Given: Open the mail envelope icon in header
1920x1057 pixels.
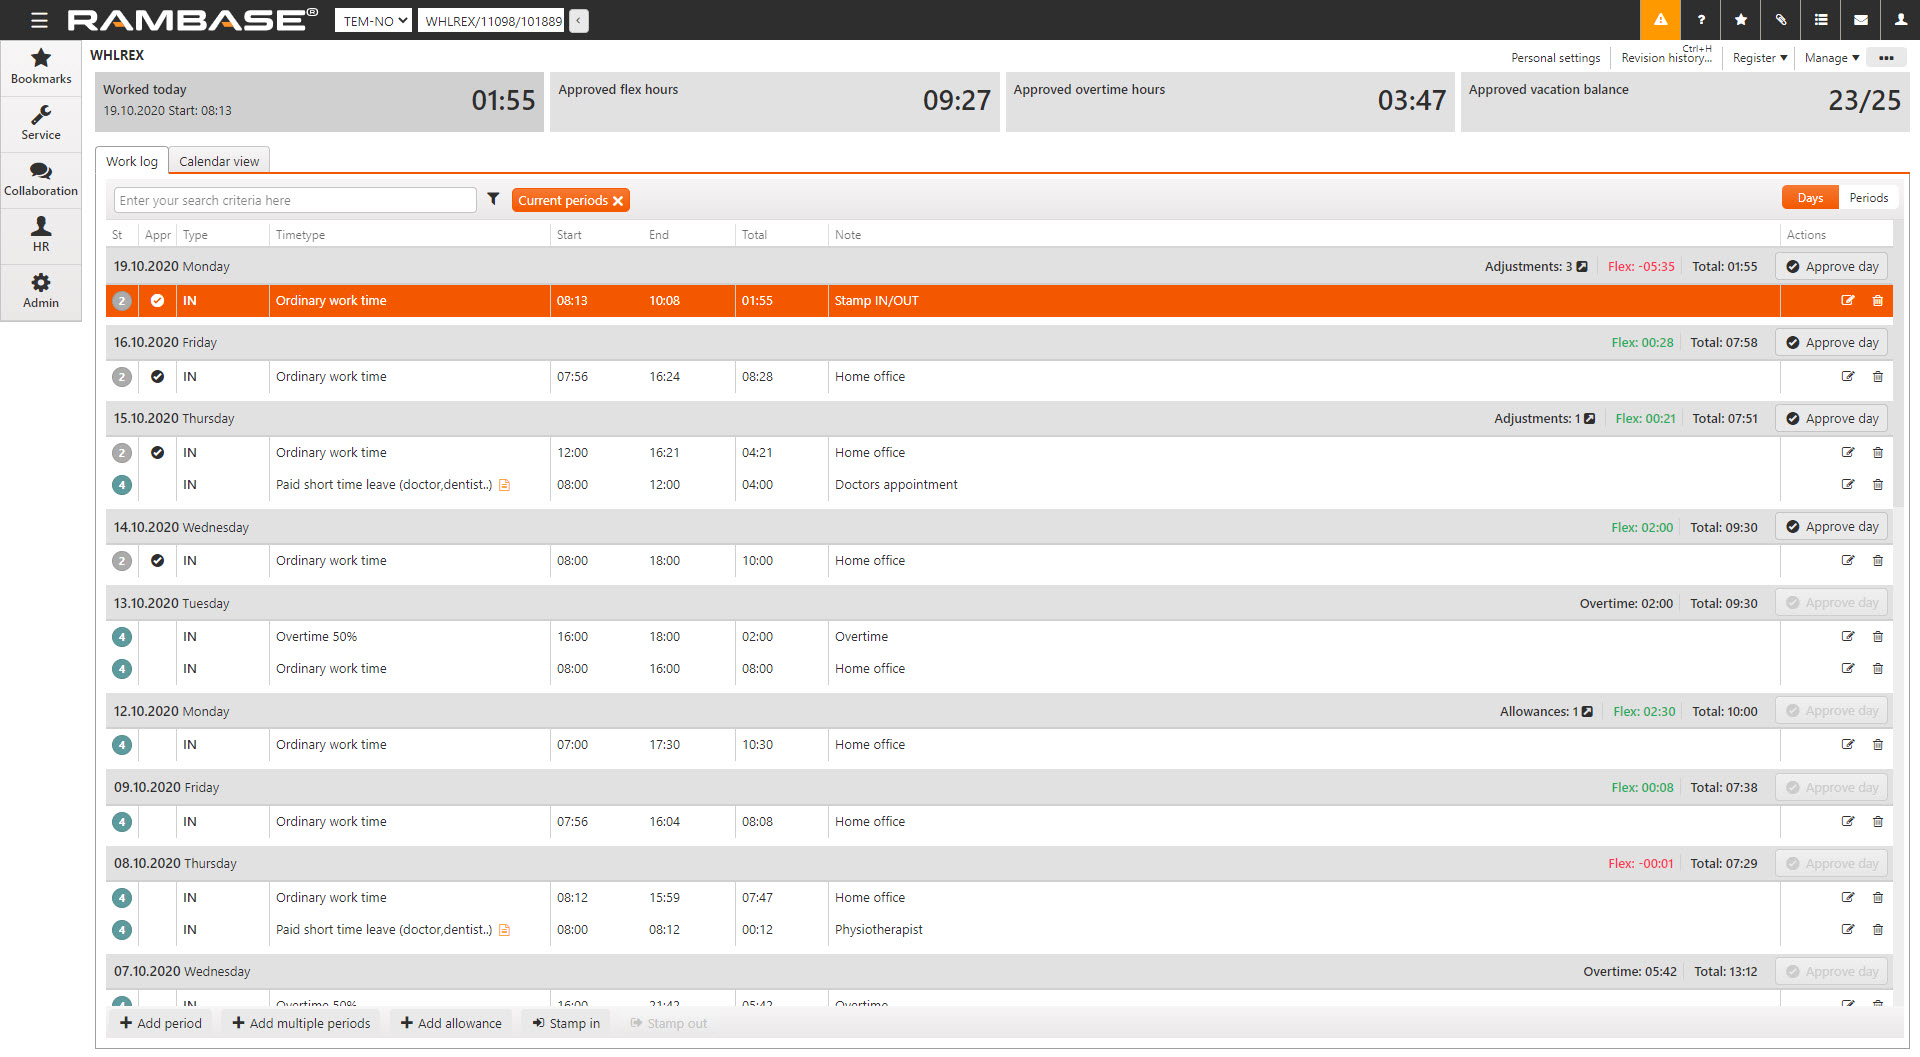Looking at the screenshot, I should (1860, 20).
